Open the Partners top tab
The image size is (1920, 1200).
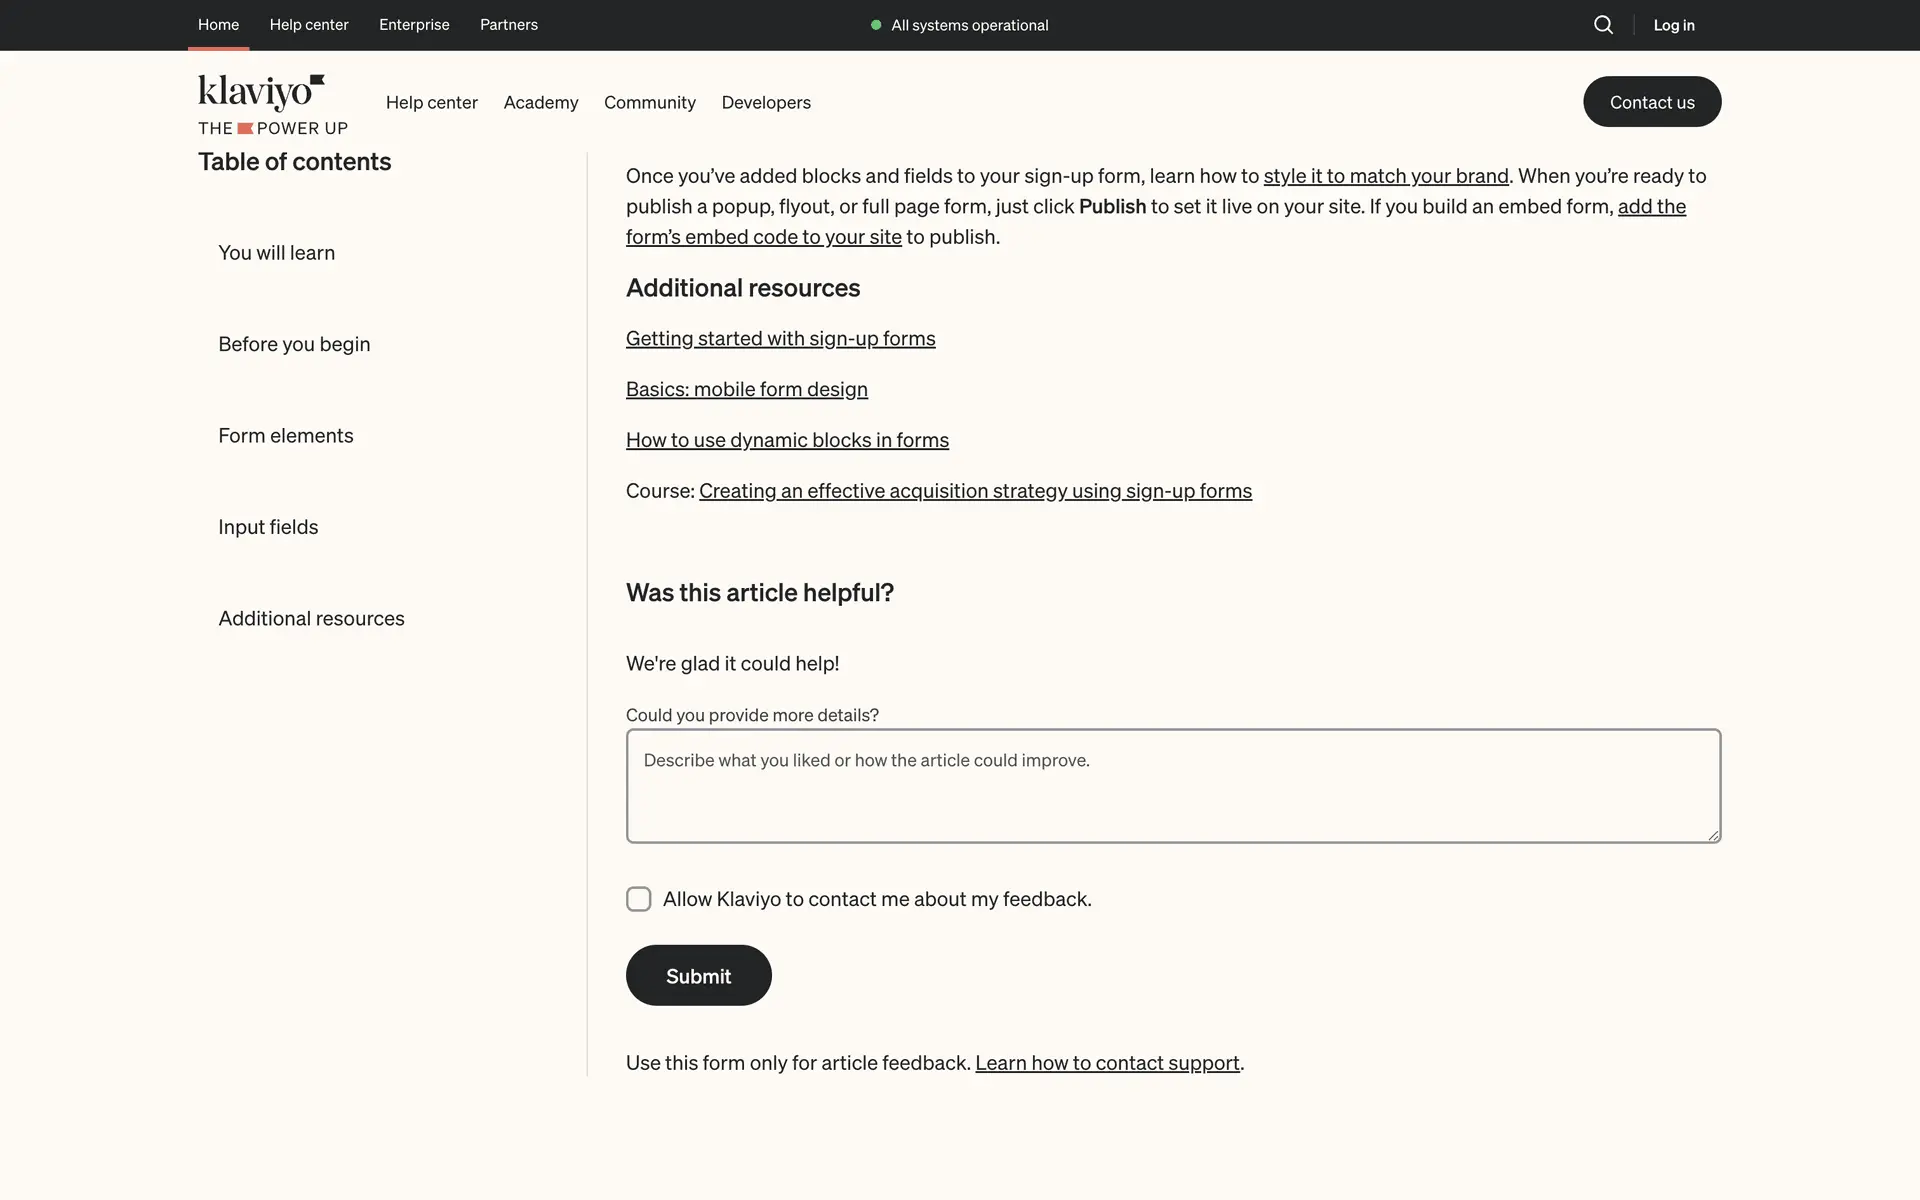[508, 25]
